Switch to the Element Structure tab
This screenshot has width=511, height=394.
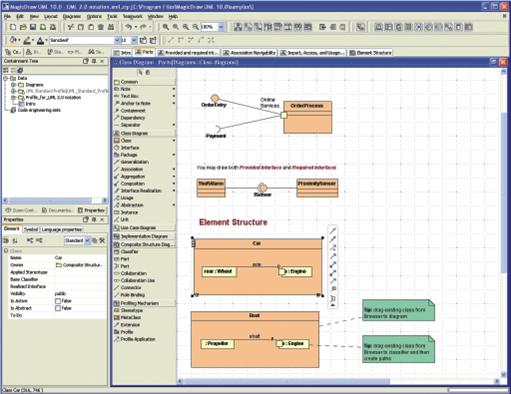pyautogui.click(x=370, y=53)
